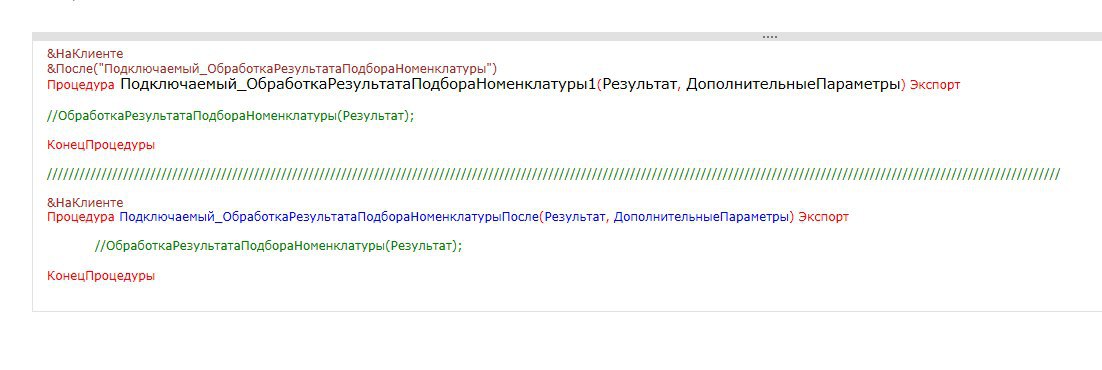
Task: Click the Процедура keyword before the Номенклатуры1 name
Action: 81,85
